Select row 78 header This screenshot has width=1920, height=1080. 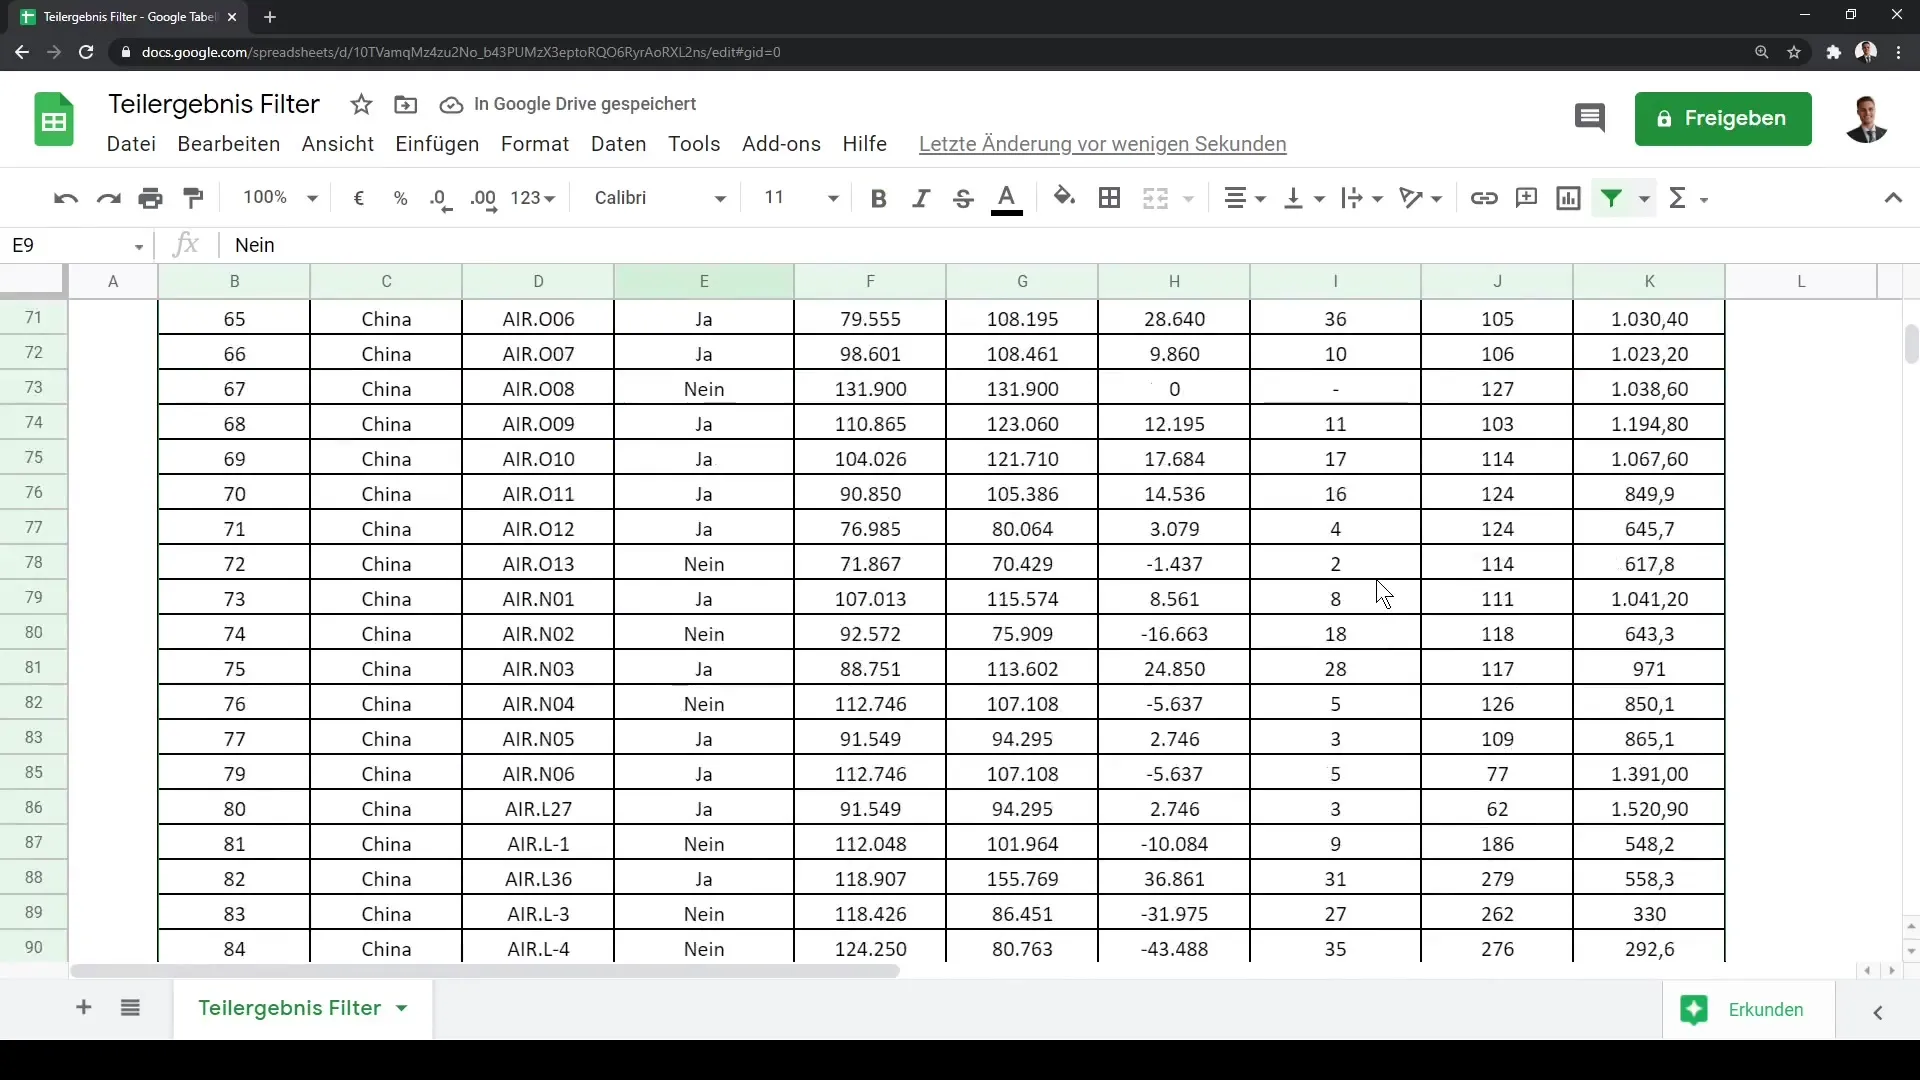pyautogui.click(x=34, y=562)
